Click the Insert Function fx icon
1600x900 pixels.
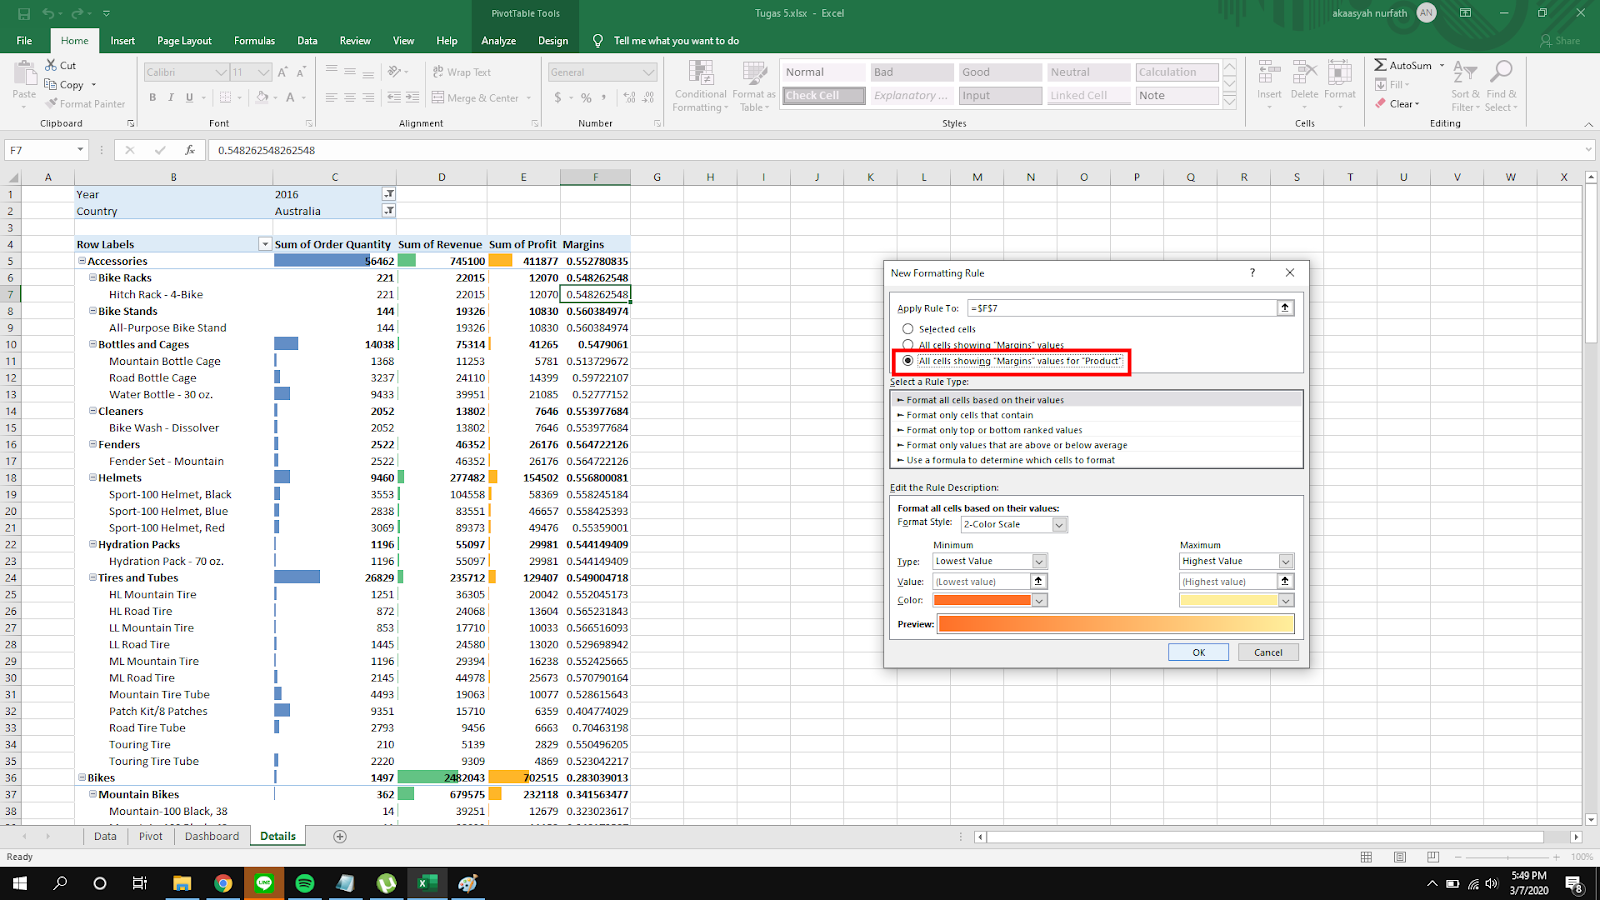(x=190, y=150)
